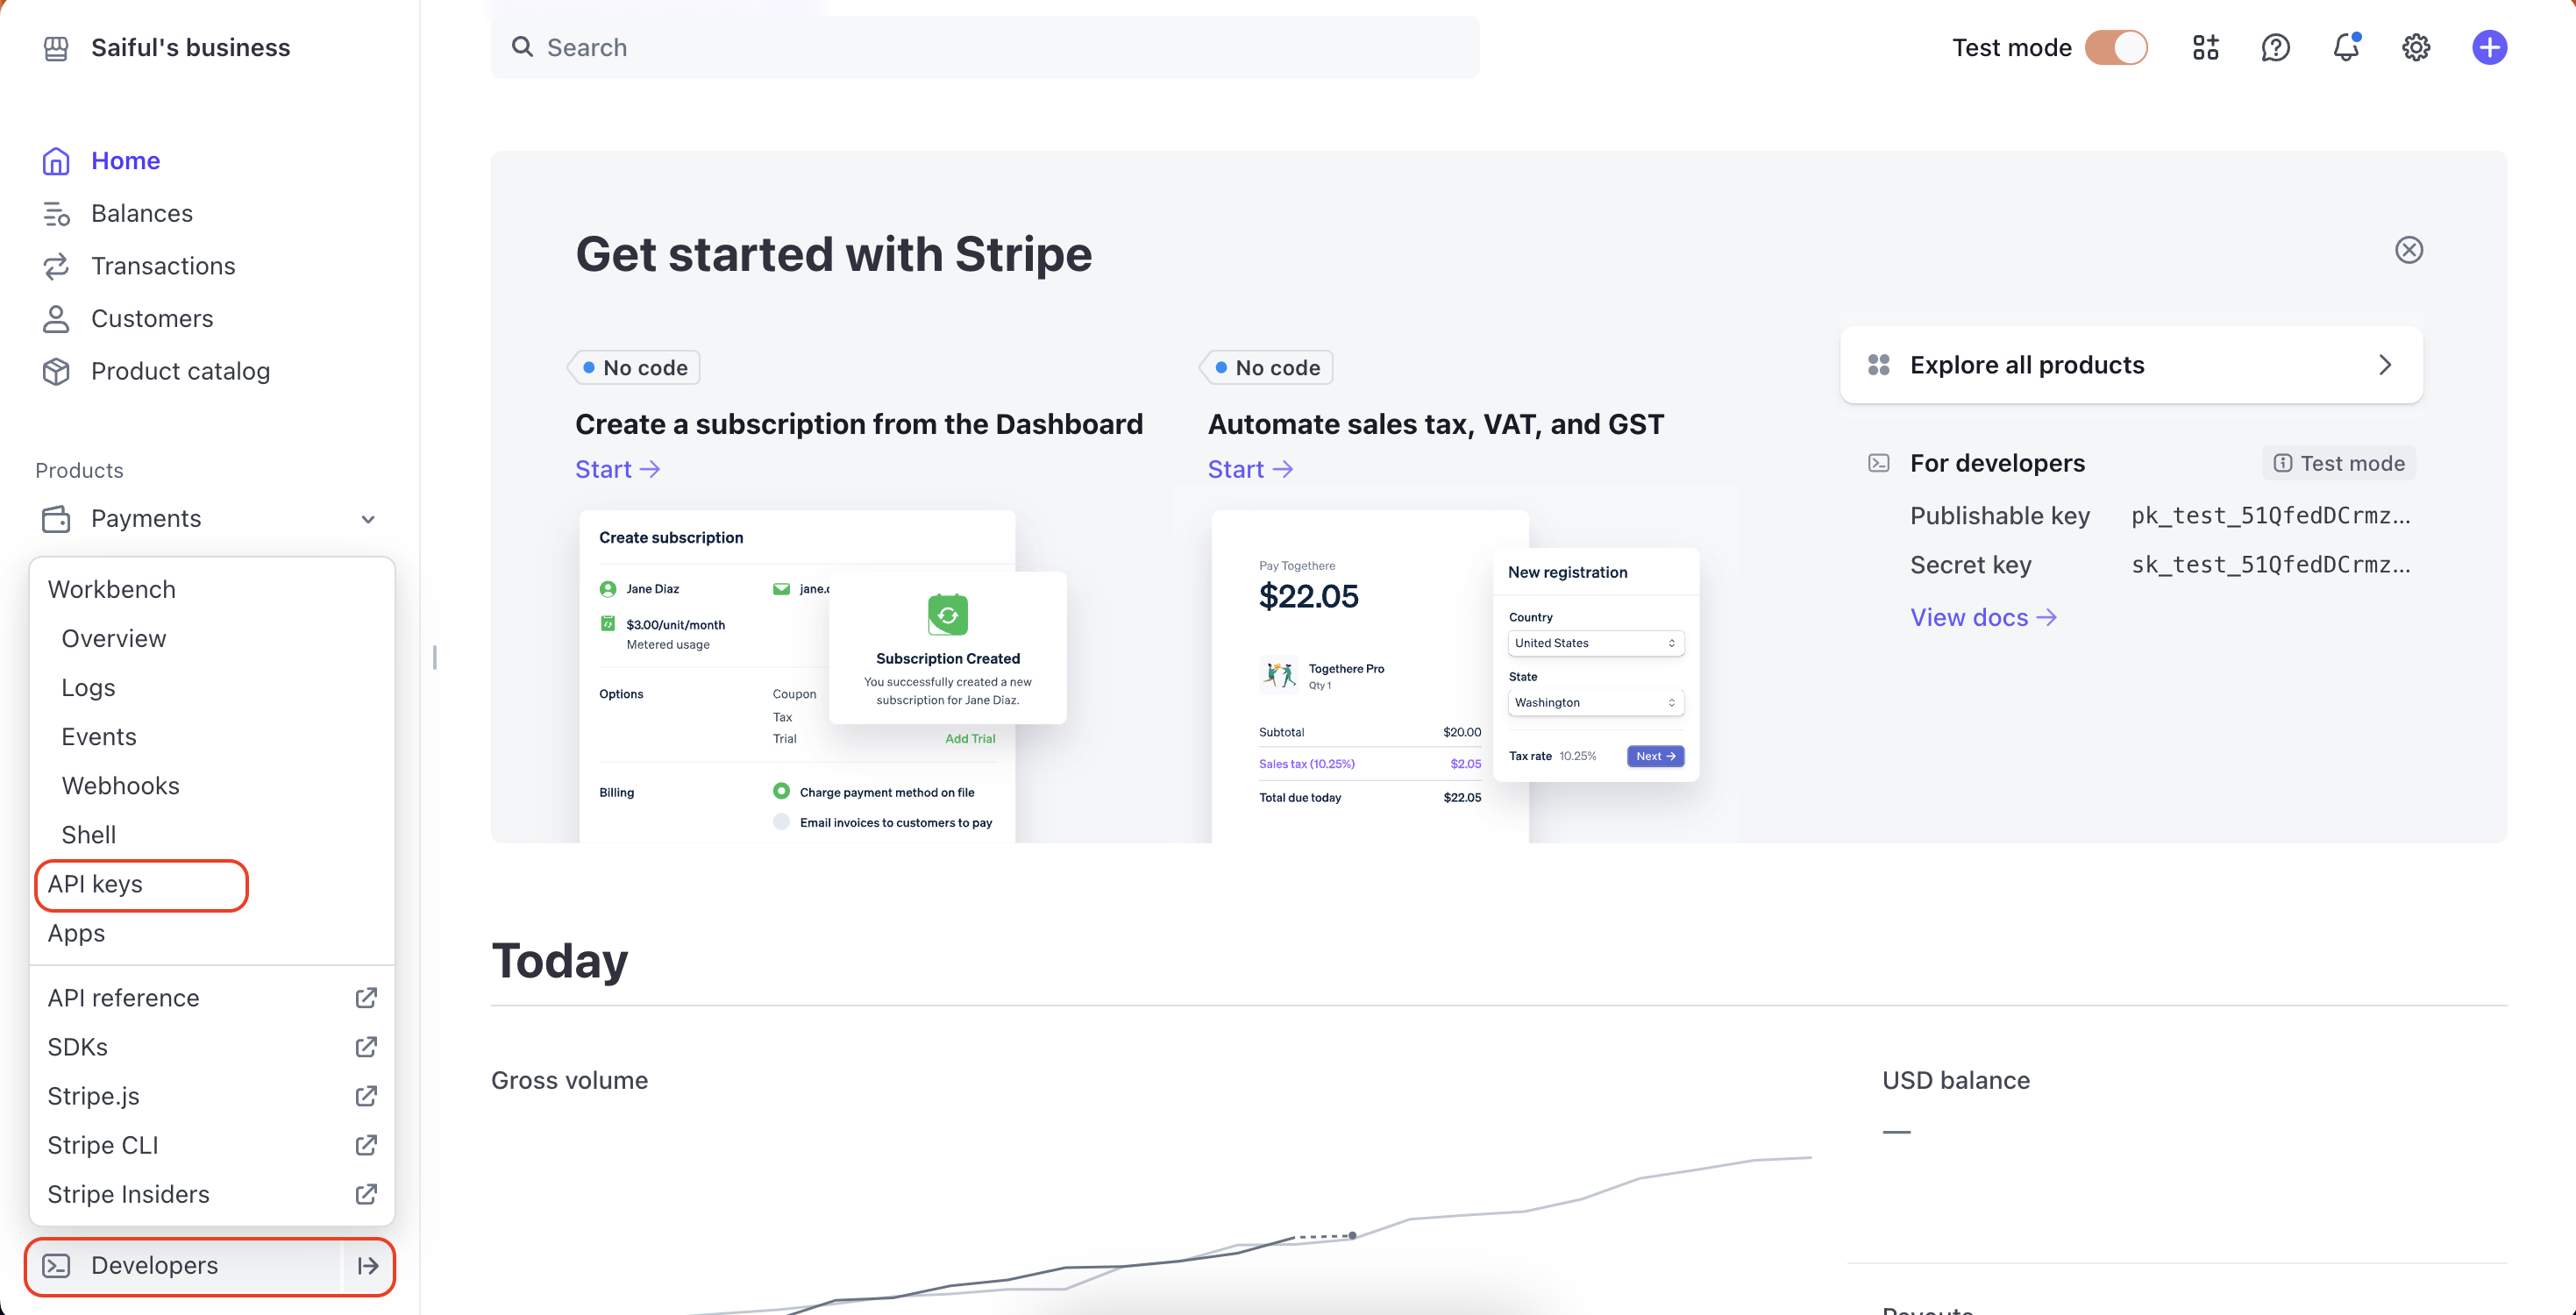
Task: Dismiss the Get started with Stripe panel
Action: (2409, 250)
